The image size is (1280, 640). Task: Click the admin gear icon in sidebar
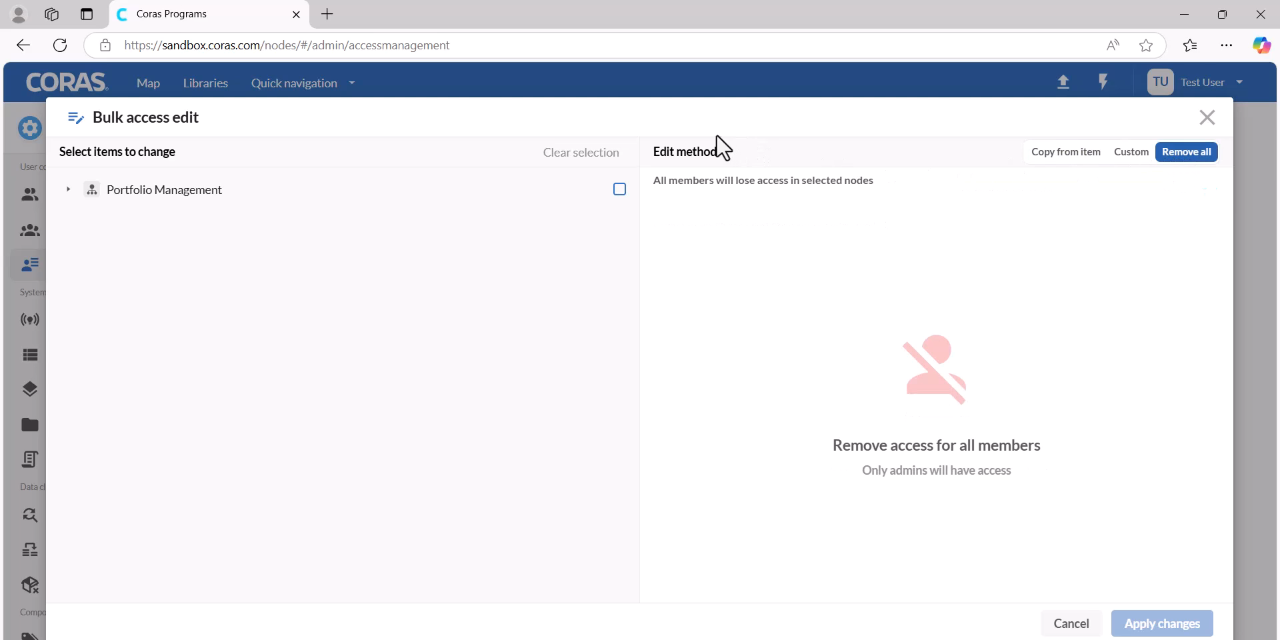30,127
